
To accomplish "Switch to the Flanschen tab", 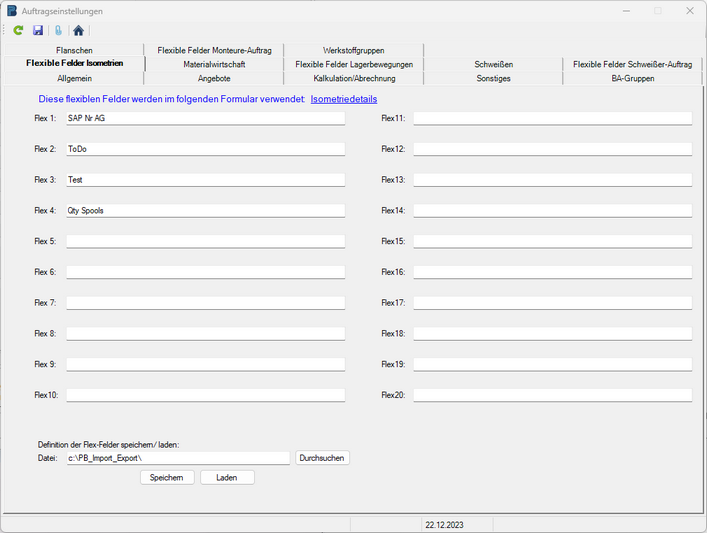I will (x=75, y=50).
